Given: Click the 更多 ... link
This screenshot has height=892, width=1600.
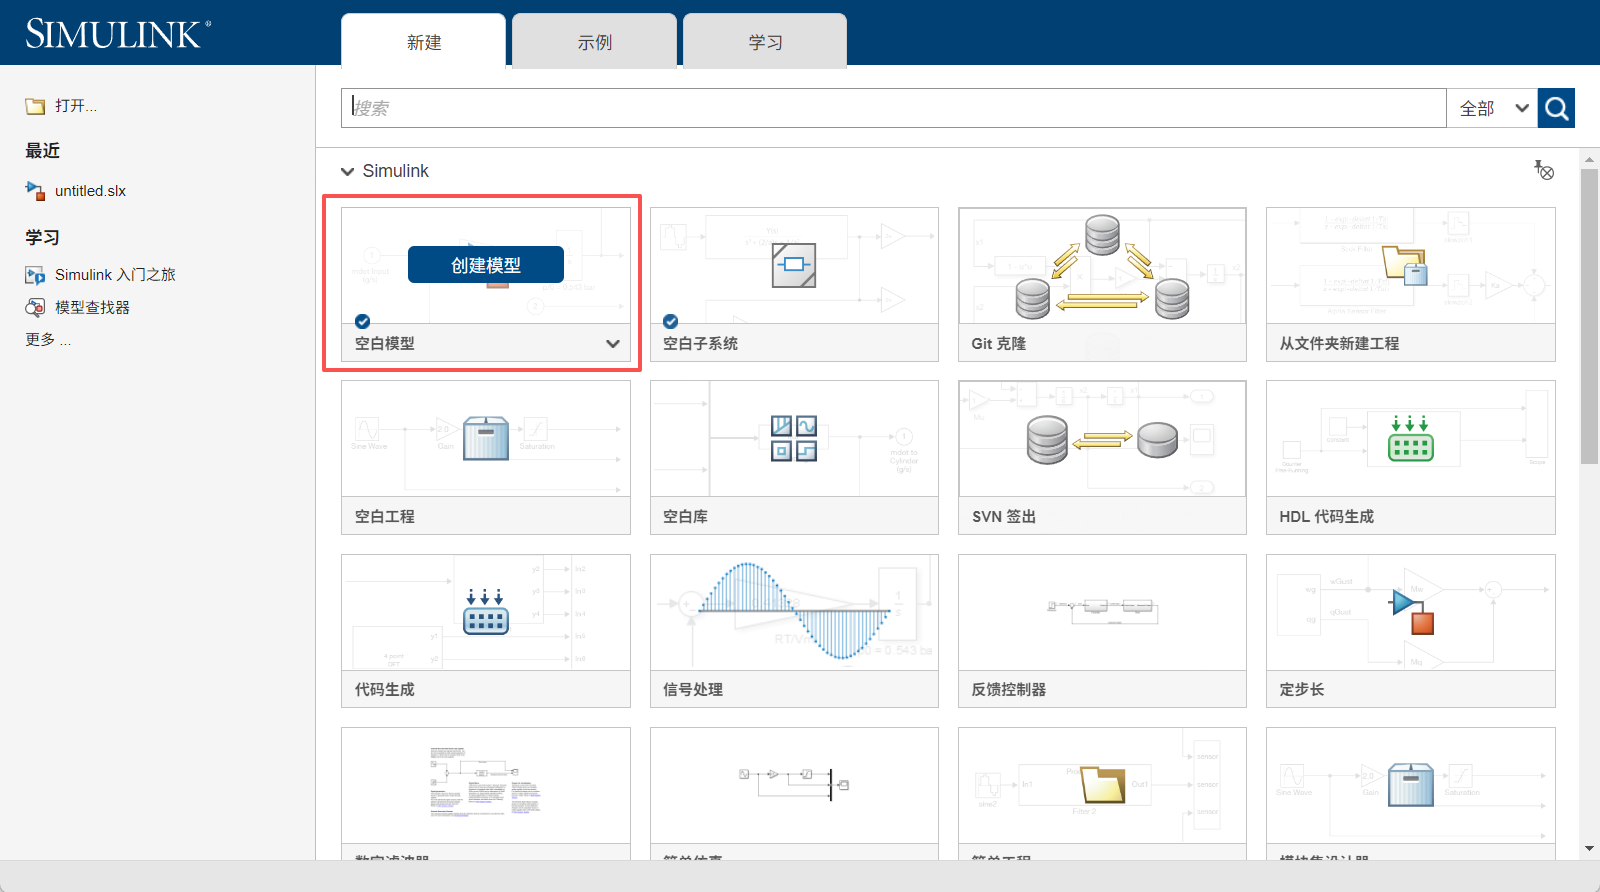Looking at the screenshot, I should [48, 340].
